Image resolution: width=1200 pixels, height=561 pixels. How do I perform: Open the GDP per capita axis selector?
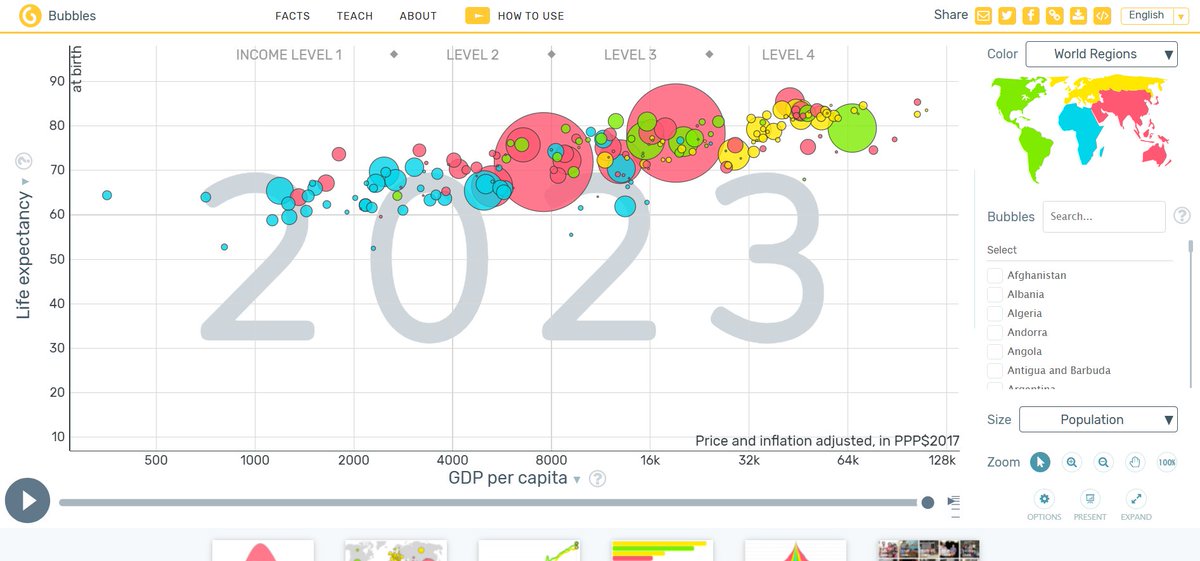(514, 478)
